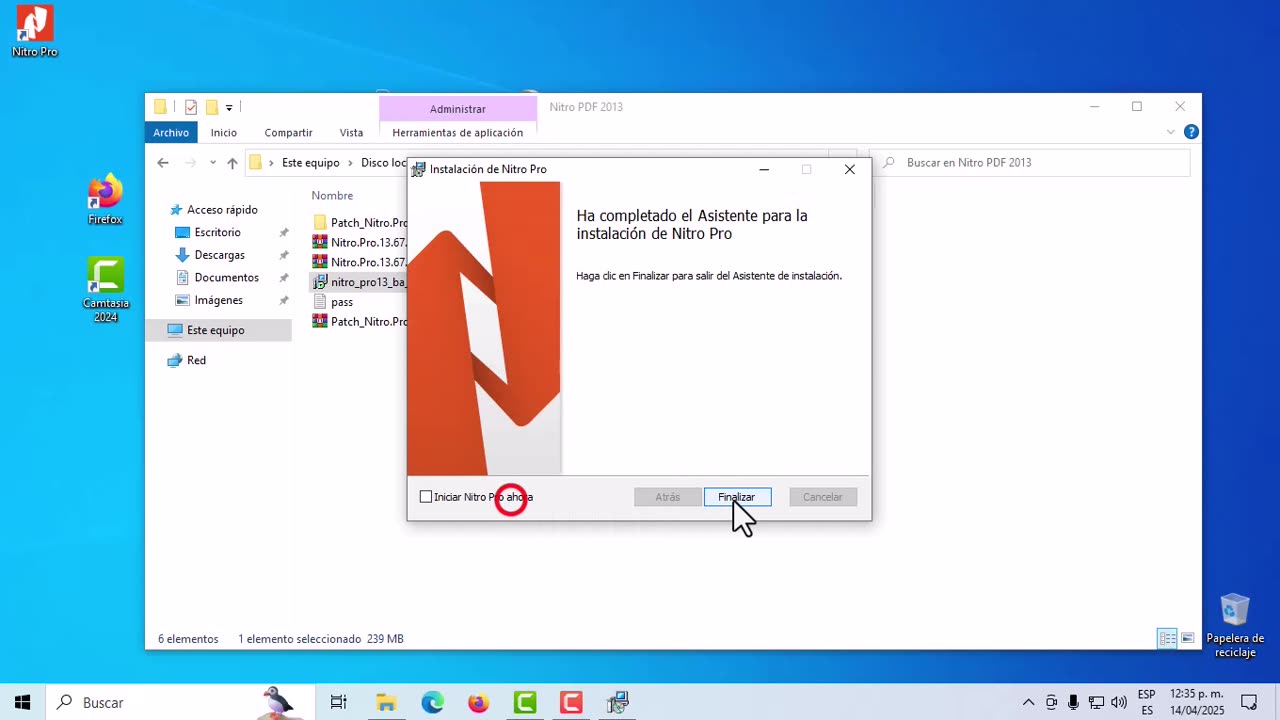Open Escritorio in the navigation pane
Image resolution: width=1280 pixels, height=720 pixels.
click(218, 232)
